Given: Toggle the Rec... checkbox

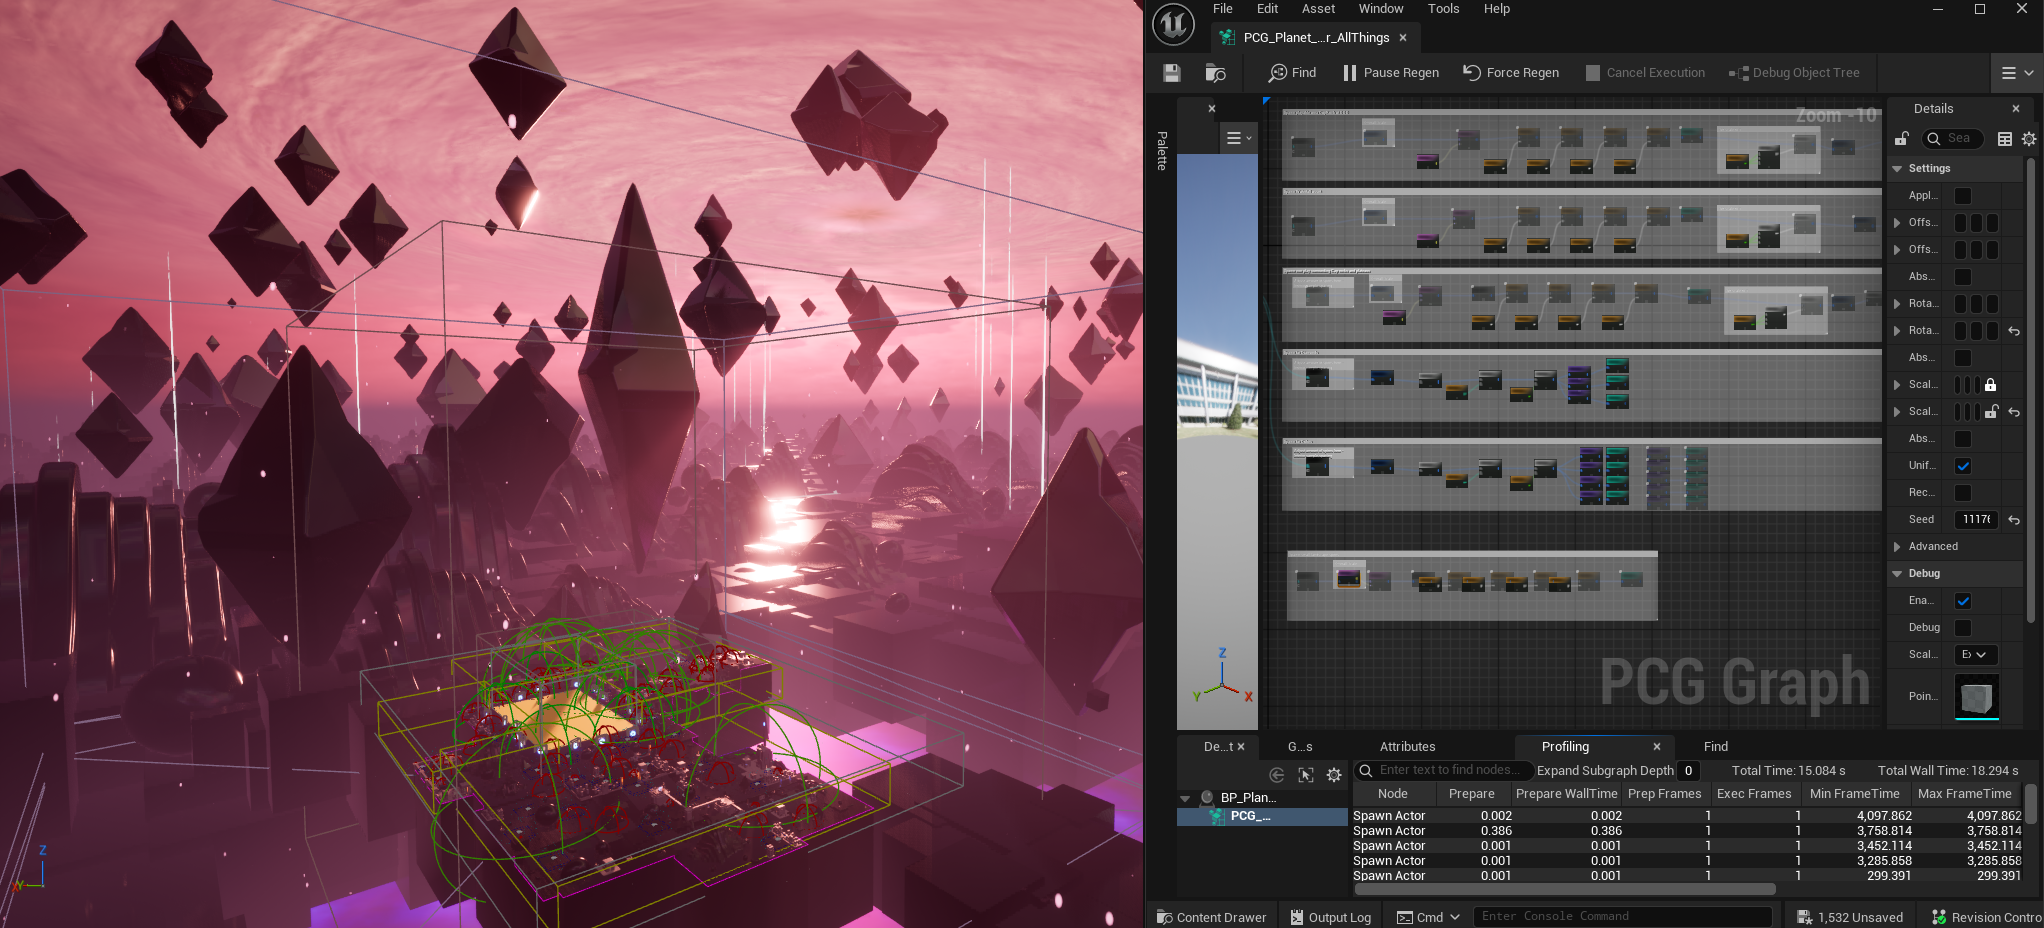Looking at the screenshot, I should coord(1963,493).
